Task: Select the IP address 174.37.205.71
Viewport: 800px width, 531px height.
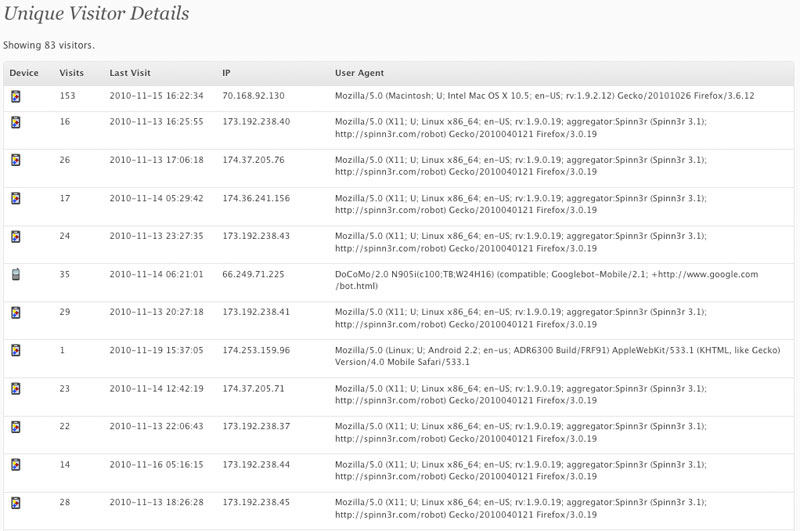Action: point(253,389)
